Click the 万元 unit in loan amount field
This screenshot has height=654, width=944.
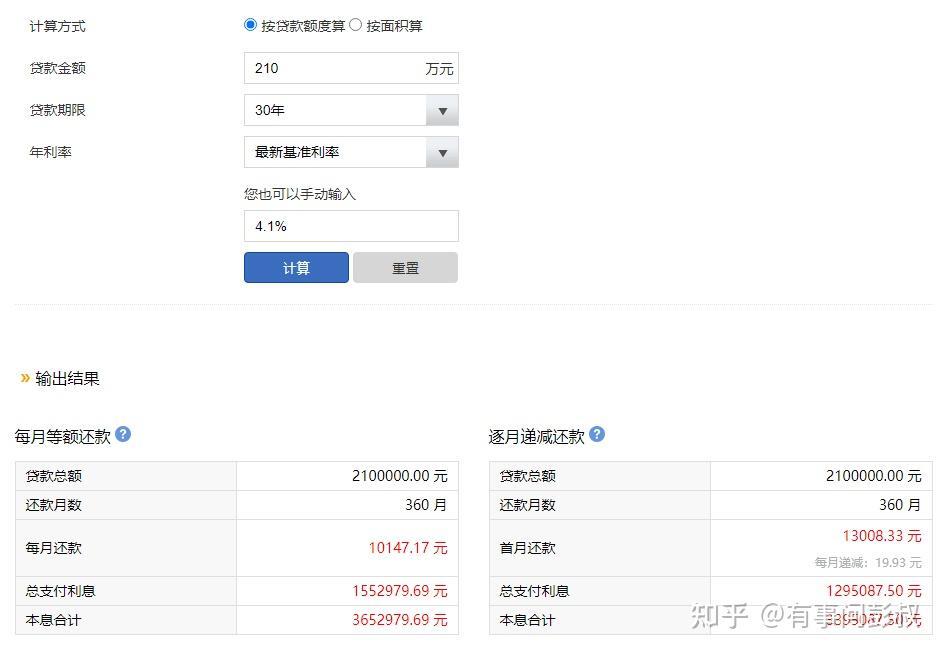tap(439, 69)
